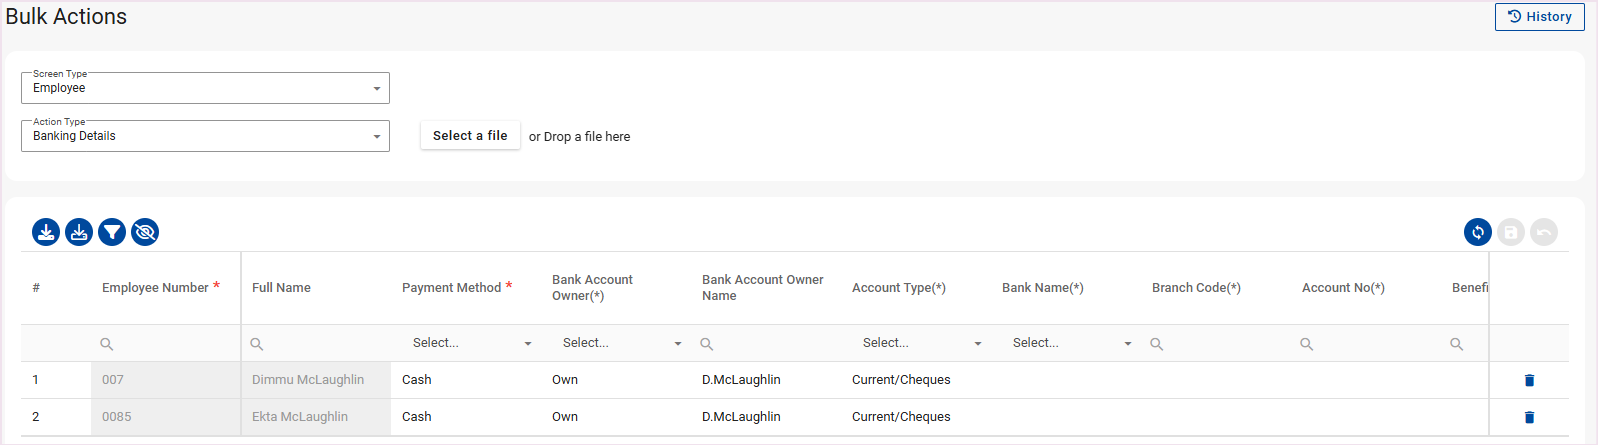The width and height of the screenshot is (1598, 445).
Task: Open the Action Type dropdown
Action: tap(205, 136)
